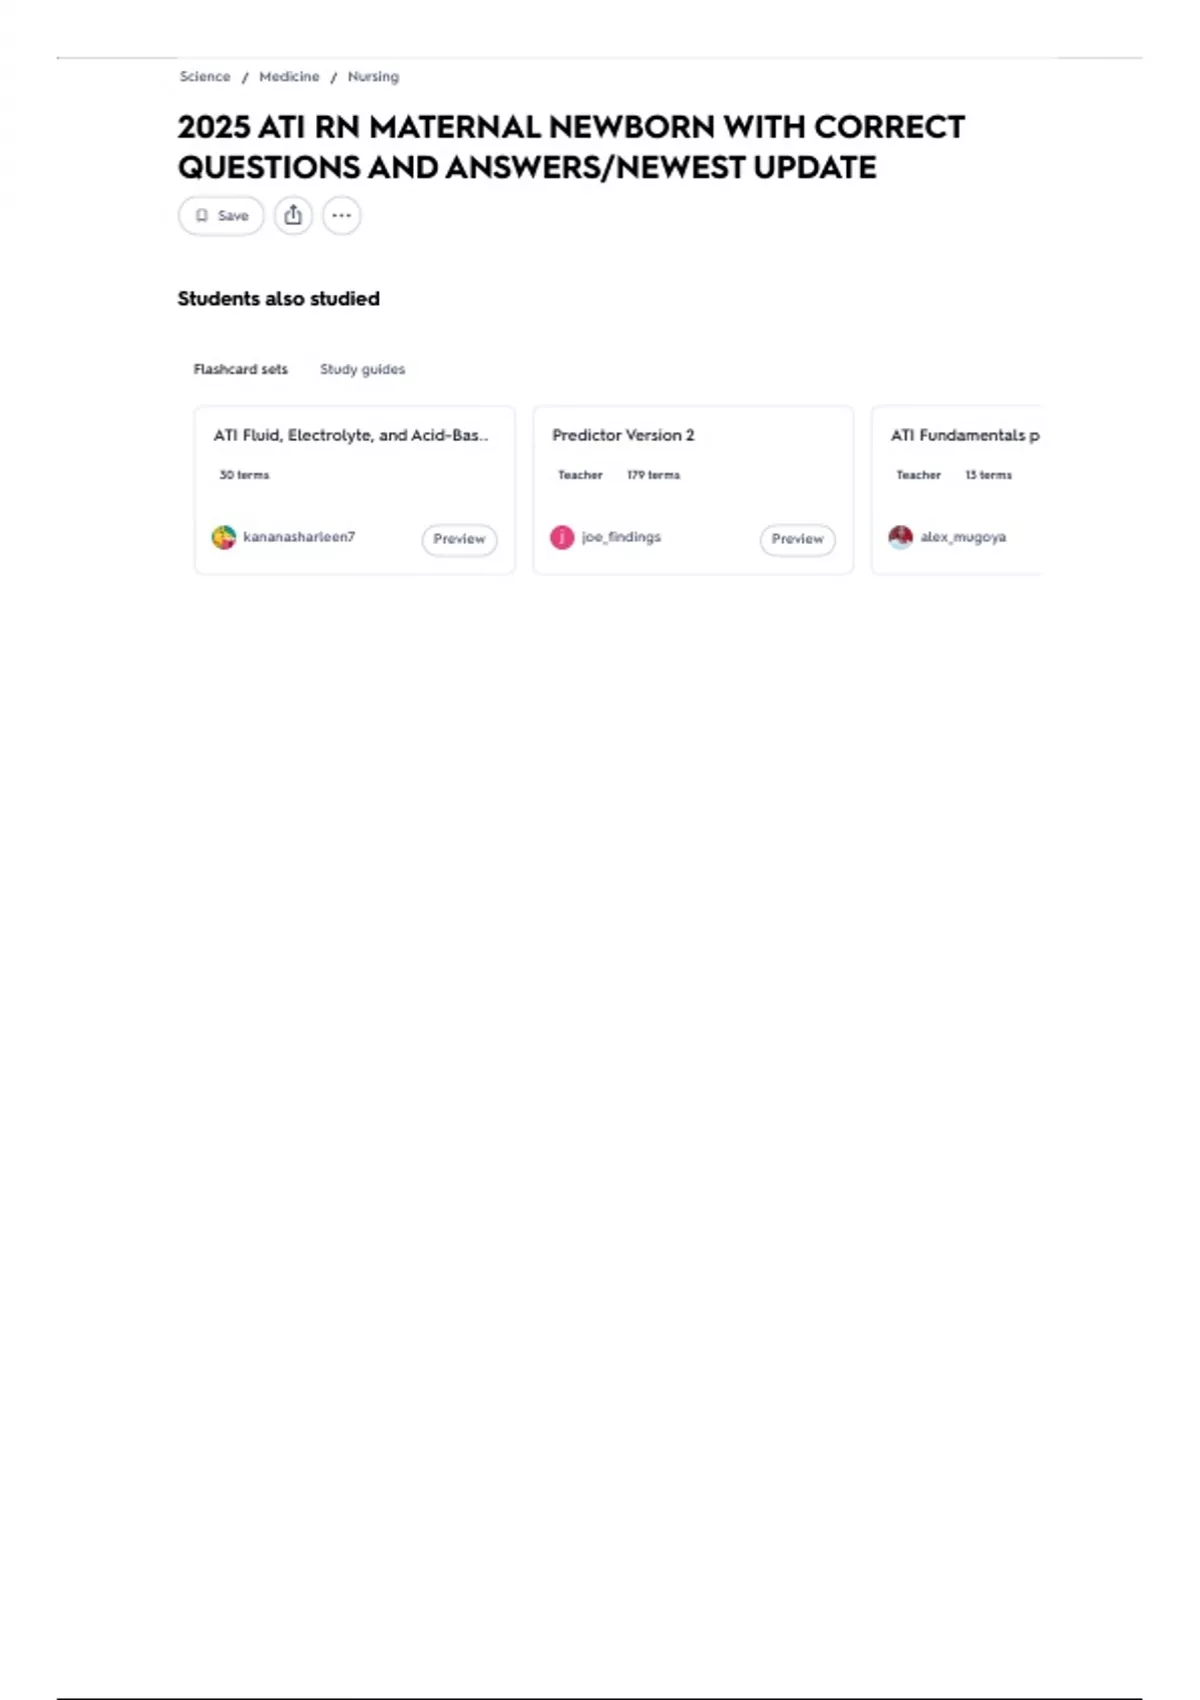Click joe_findings' pink profile avatar
The image size is (1200, 1700).
[562, 538]
